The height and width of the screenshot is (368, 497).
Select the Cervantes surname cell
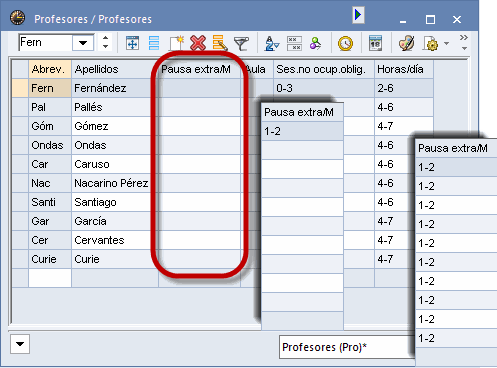115,240
